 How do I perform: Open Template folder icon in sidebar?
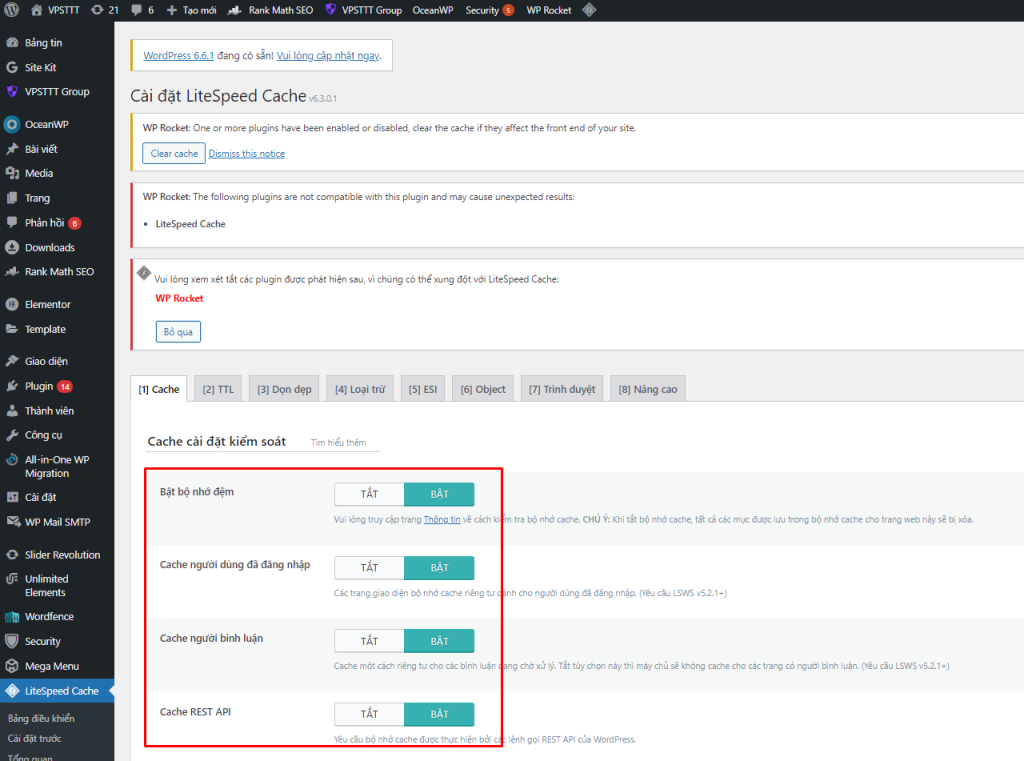click(x=12, y=329)
